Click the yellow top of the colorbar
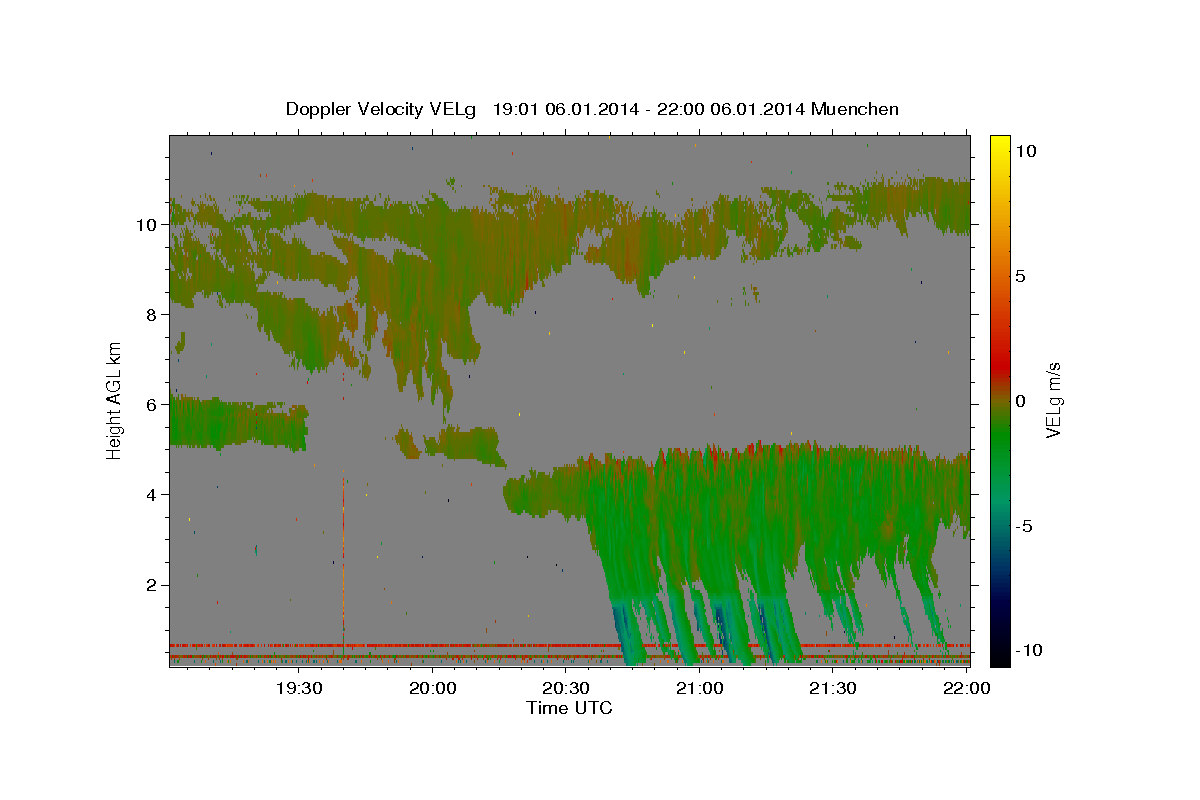This screenshot has width=1200, height=800. 999,145
